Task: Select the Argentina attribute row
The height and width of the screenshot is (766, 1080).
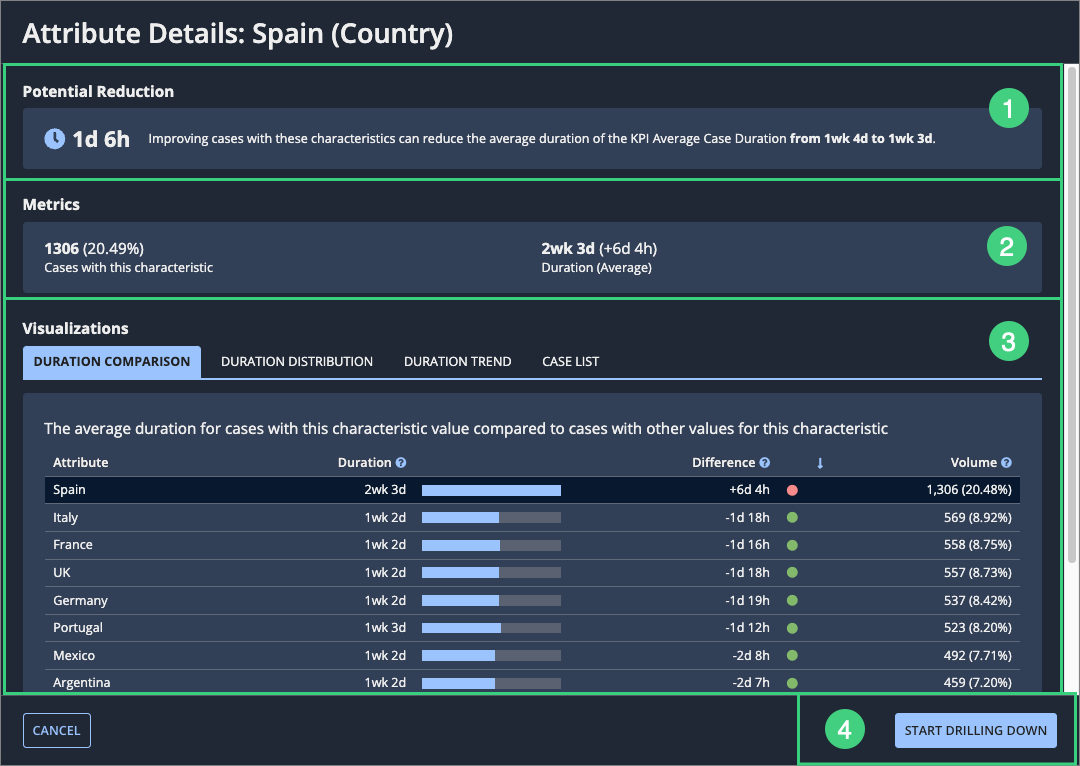Action: [x=532, y=682]
